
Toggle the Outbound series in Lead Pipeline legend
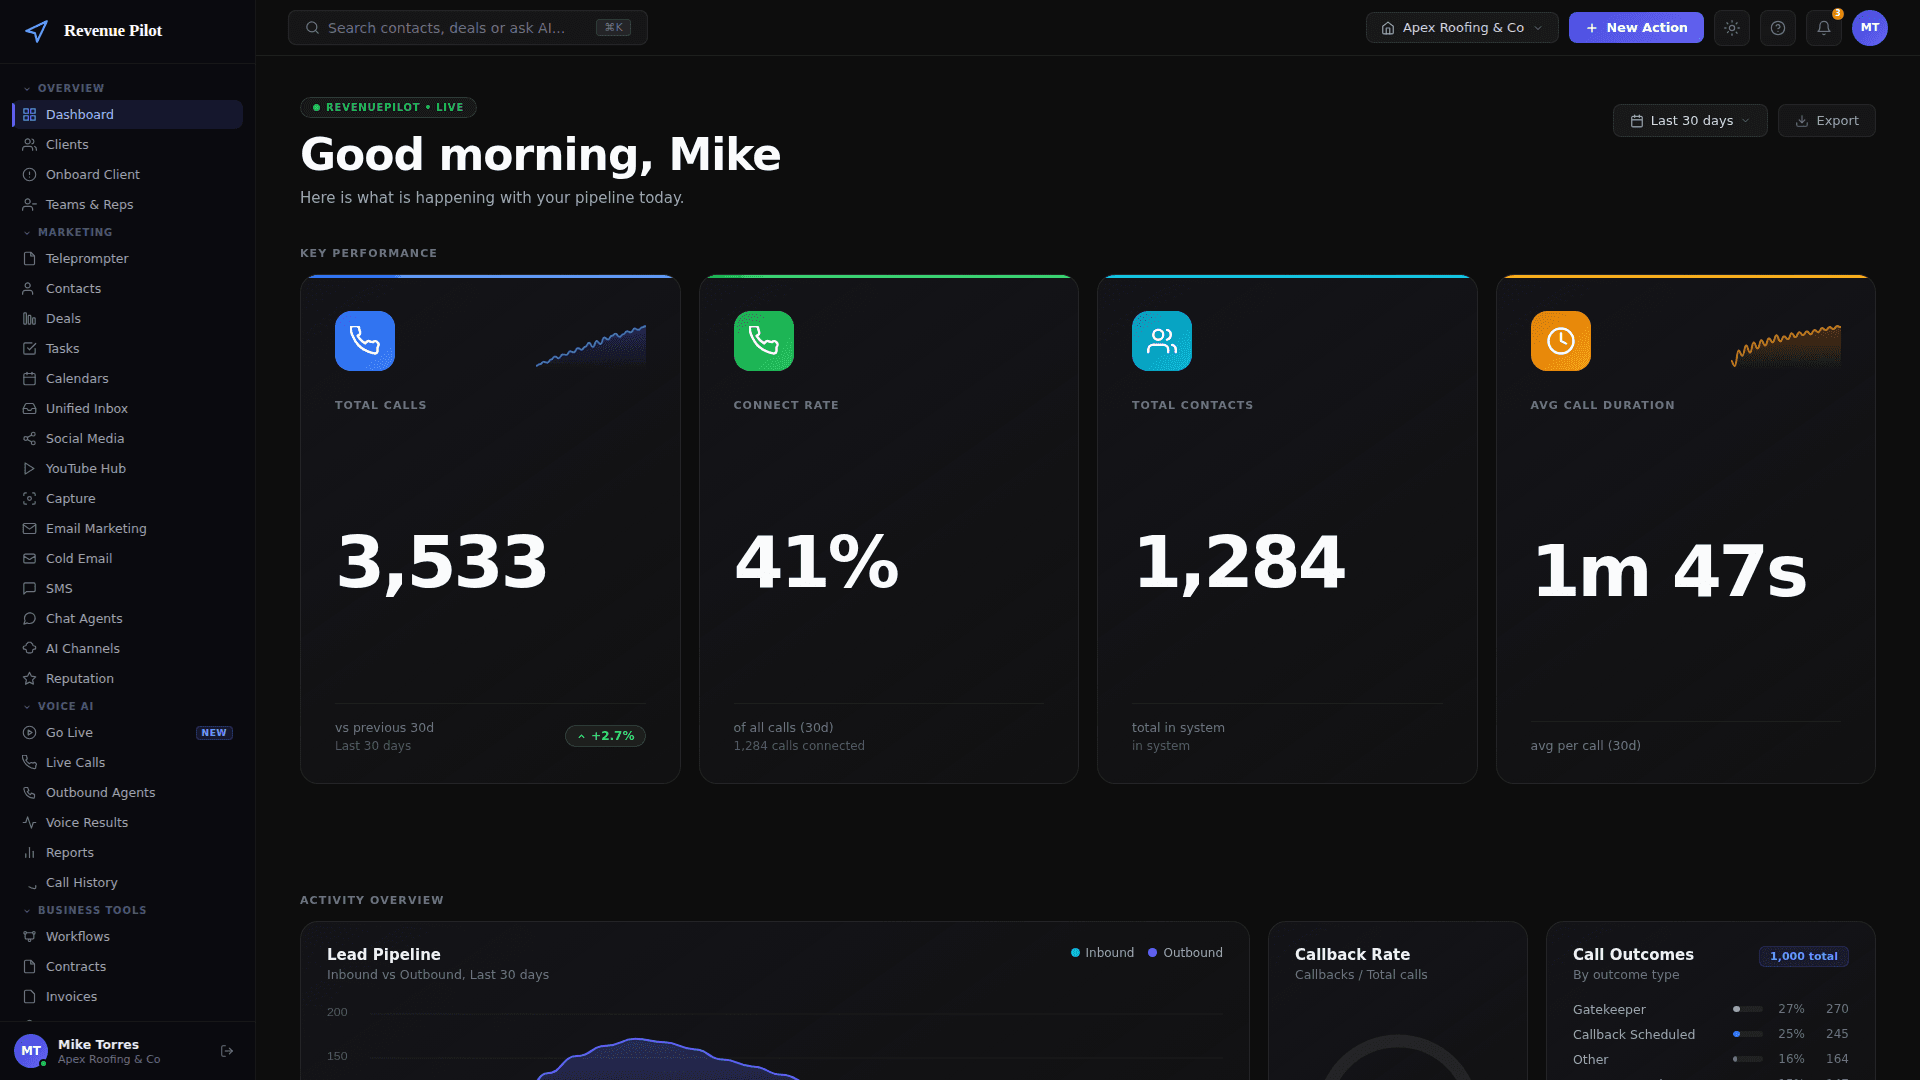1185,953
